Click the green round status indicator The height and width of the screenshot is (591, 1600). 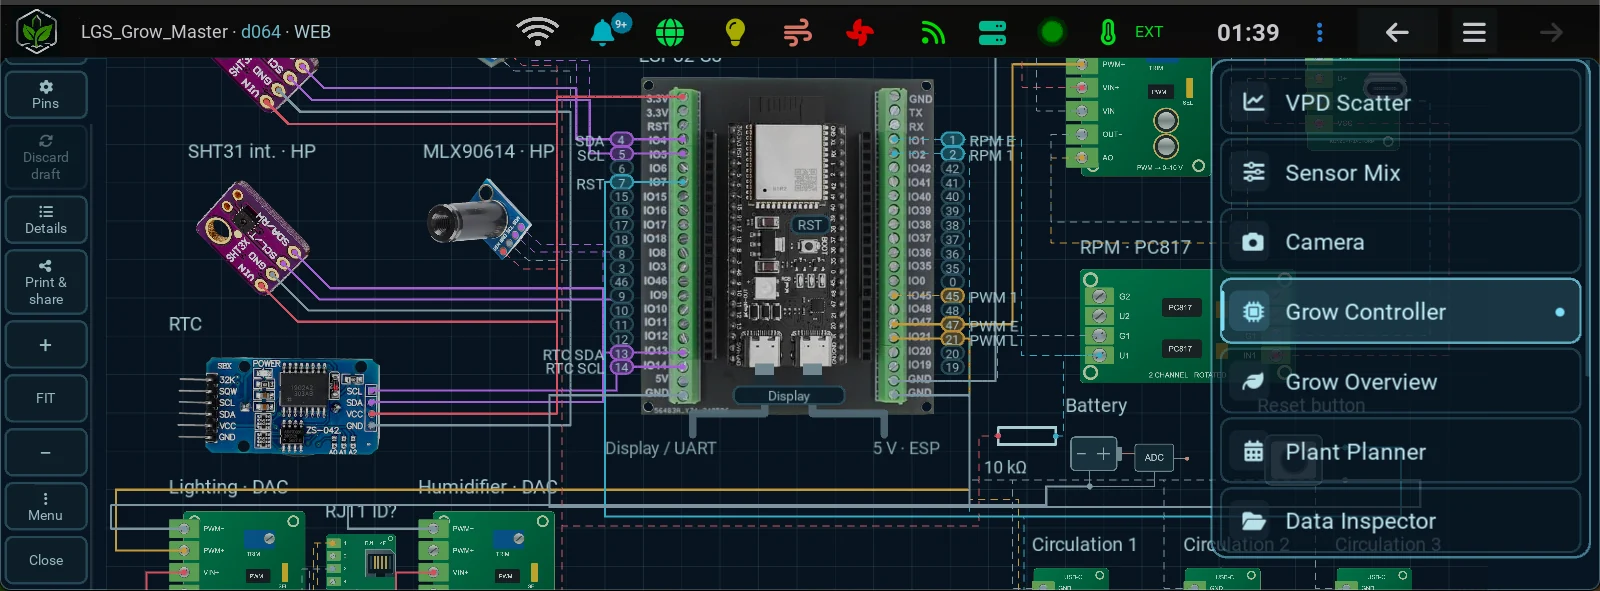point(1052,33)
